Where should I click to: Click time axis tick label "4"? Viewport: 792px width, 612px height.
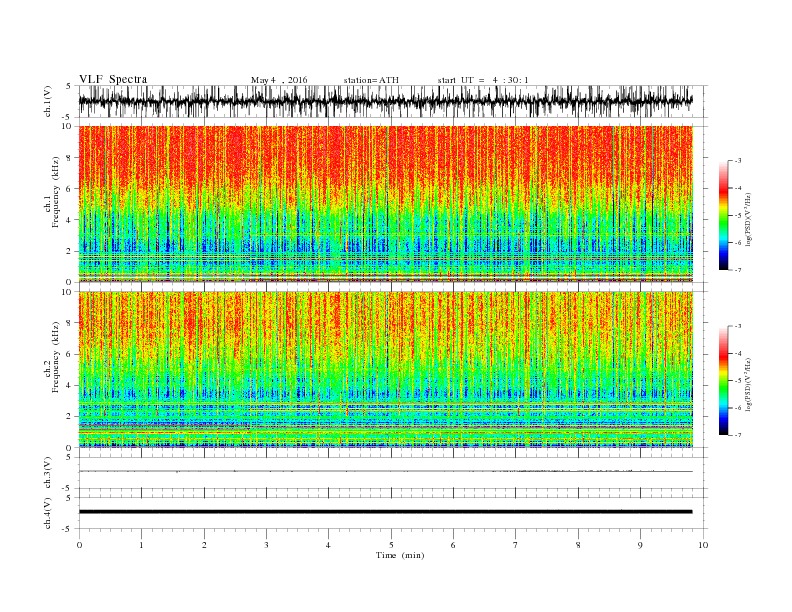328,545
